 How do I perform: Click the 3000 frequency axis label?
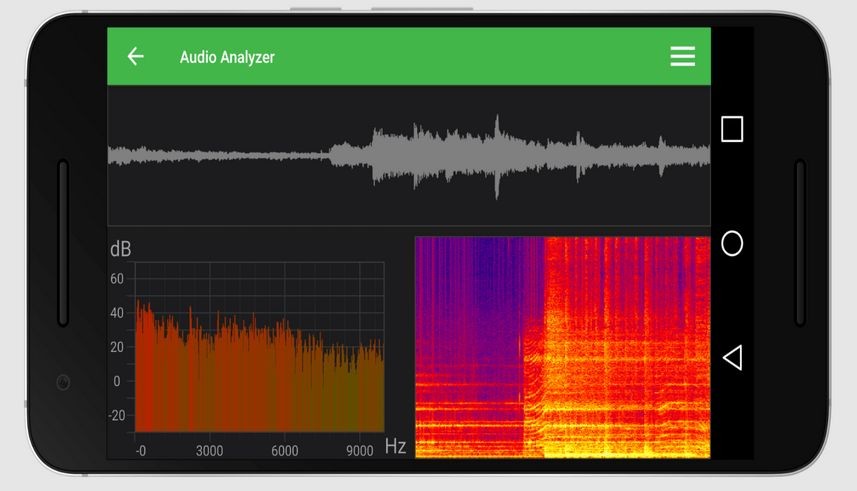(x=209, y=451)
